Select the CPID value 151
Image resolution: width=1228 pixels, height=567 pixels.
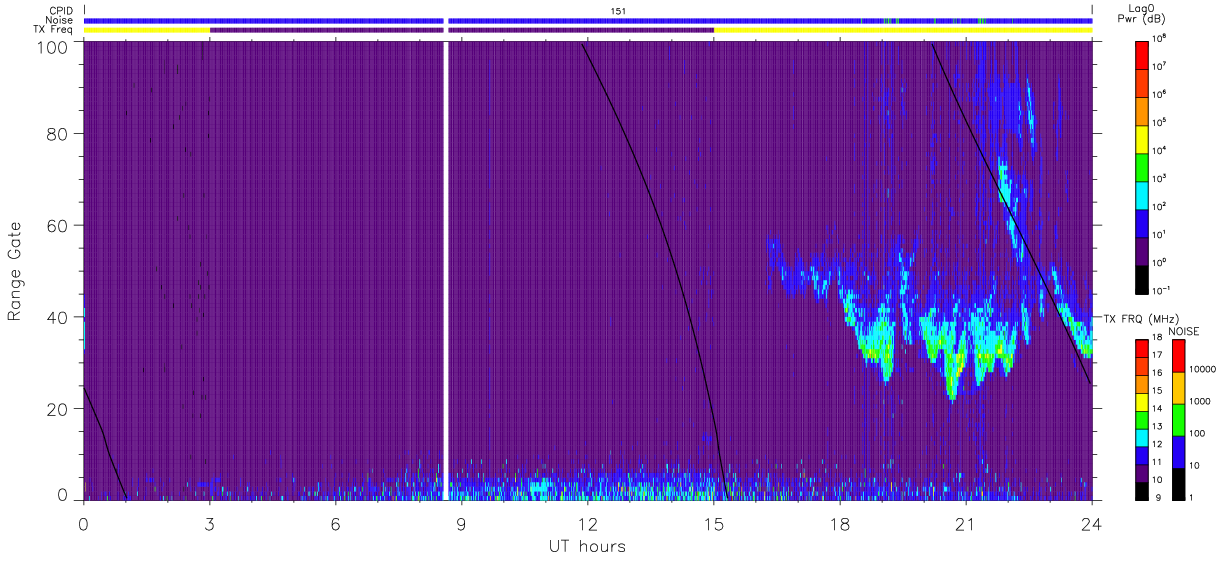[x=618, y=11]
